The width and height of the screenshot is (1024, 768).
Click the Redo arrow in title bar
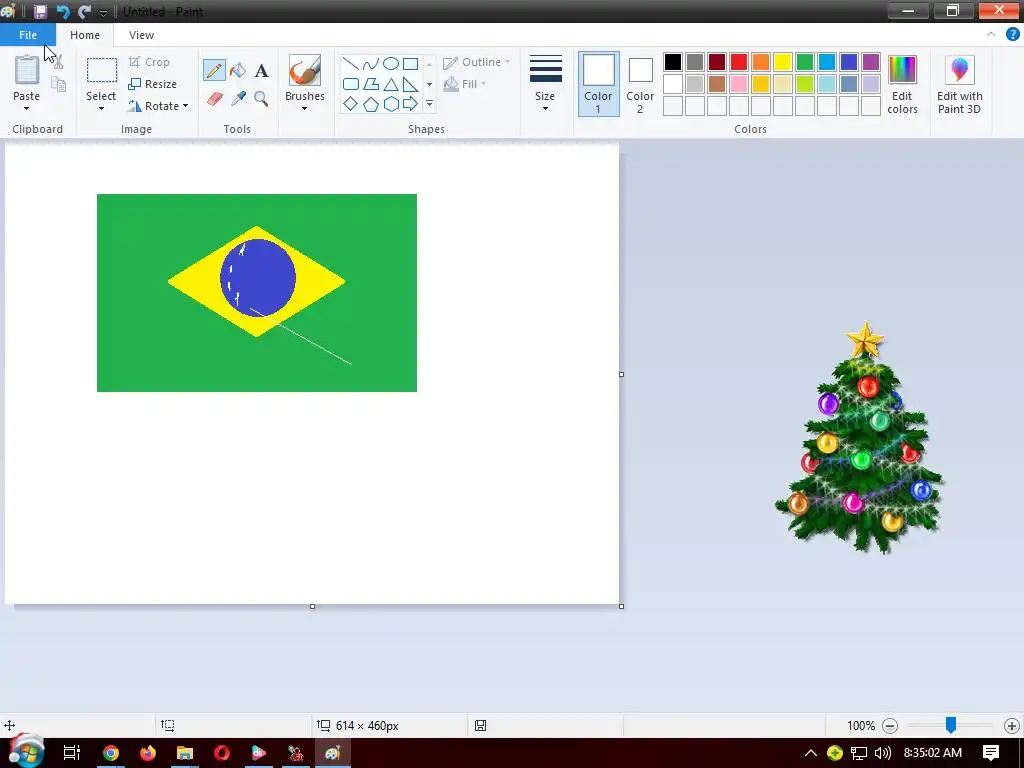(84, 12)
